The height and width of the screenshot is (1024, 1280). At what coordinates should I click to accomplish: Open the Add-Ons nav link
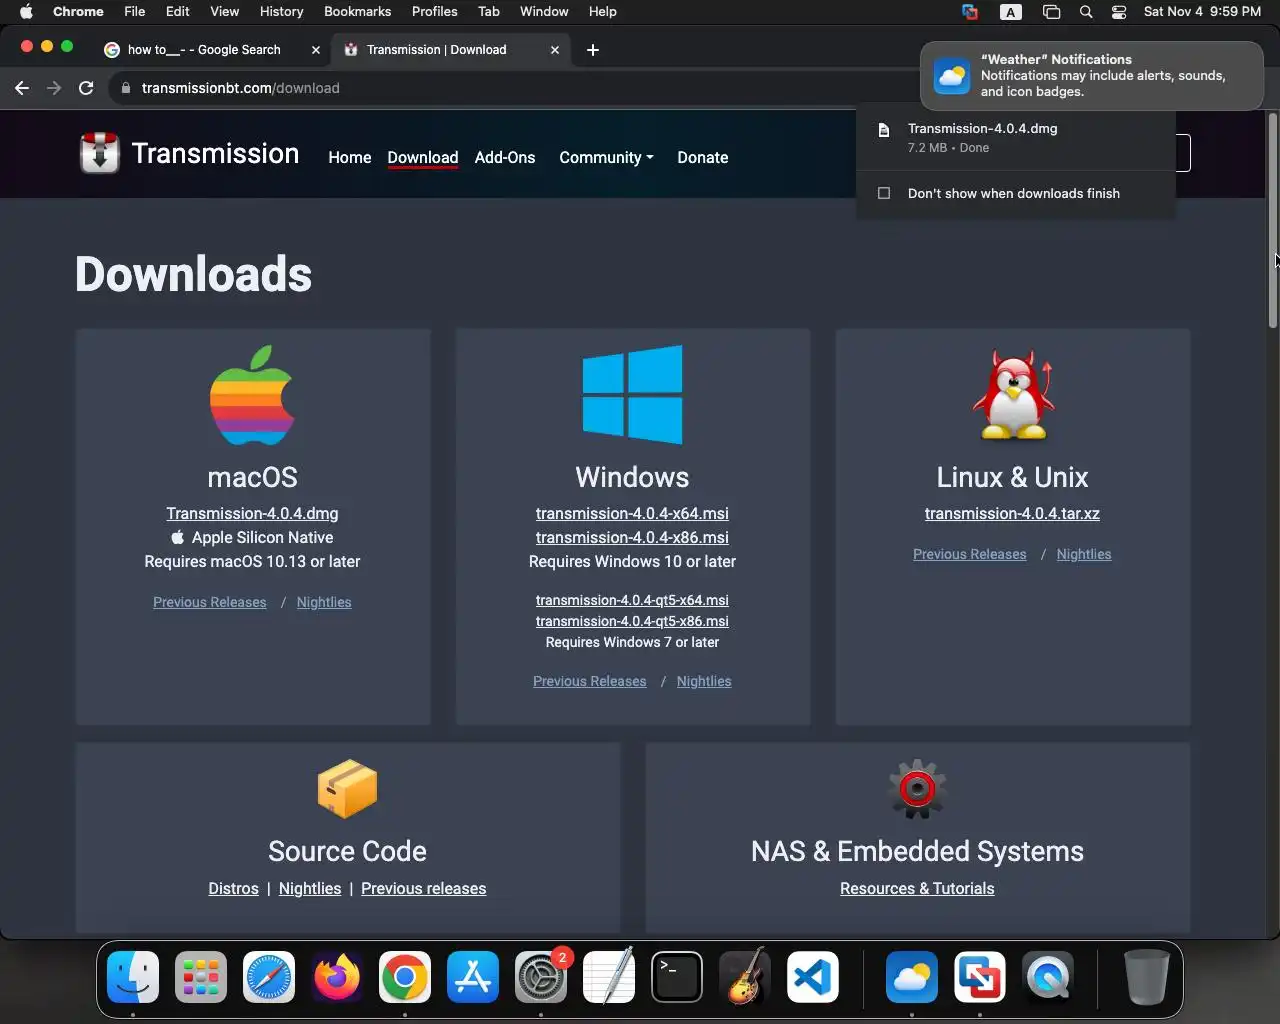coord(505,158)
